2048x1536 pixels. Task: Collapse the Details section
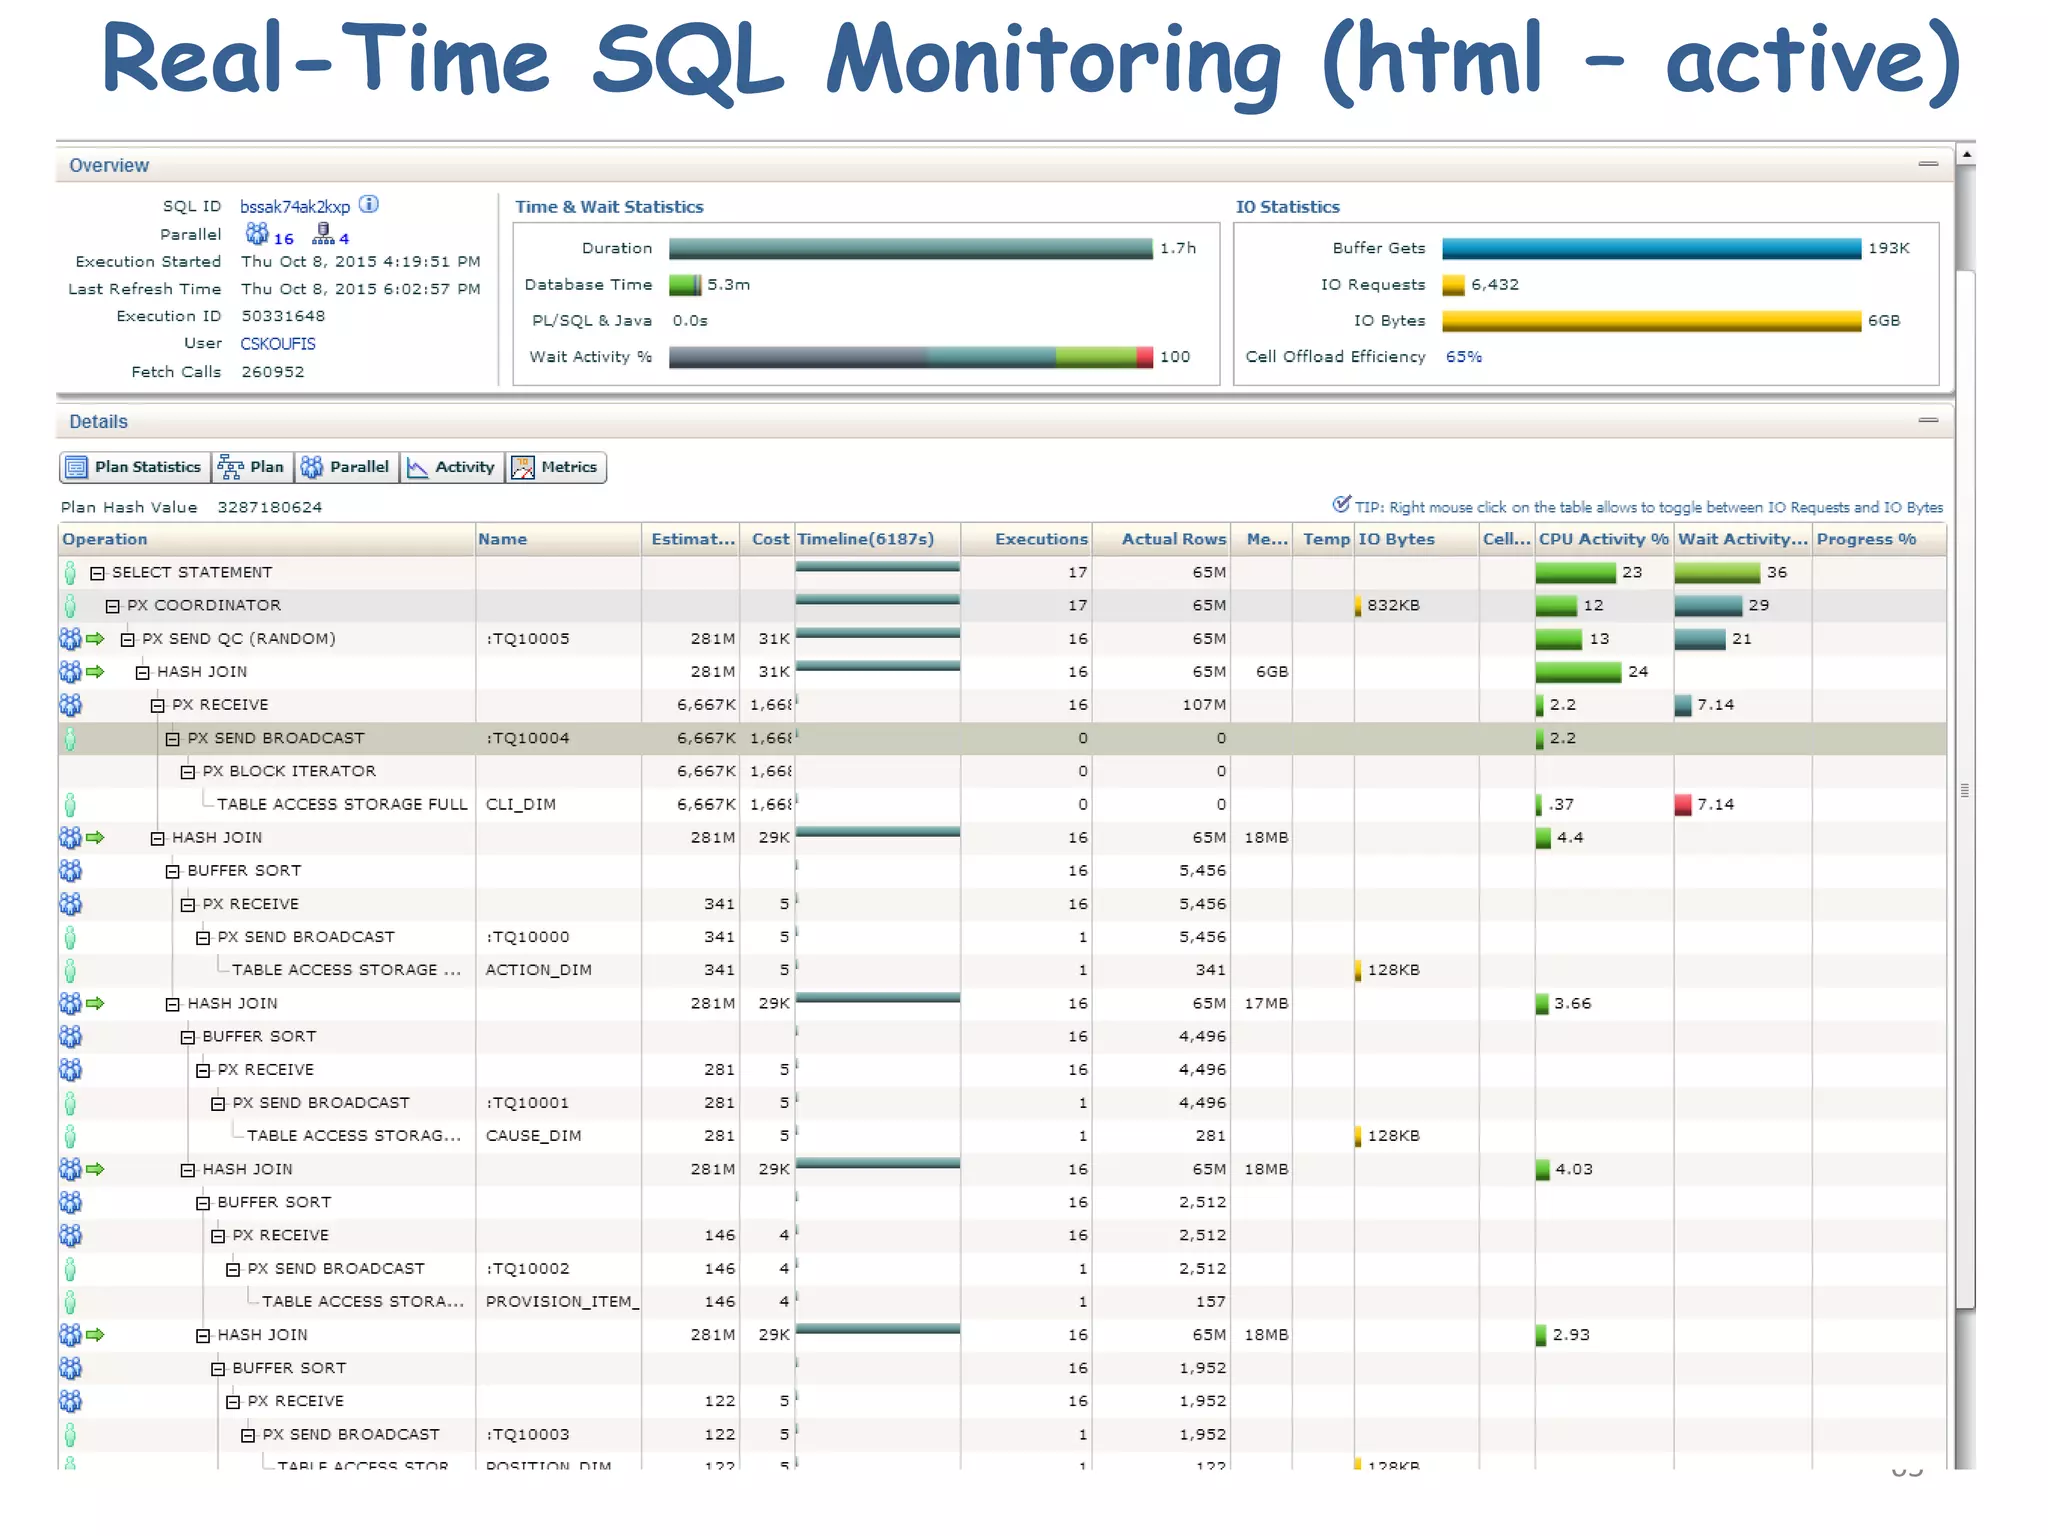[1929, 420]
